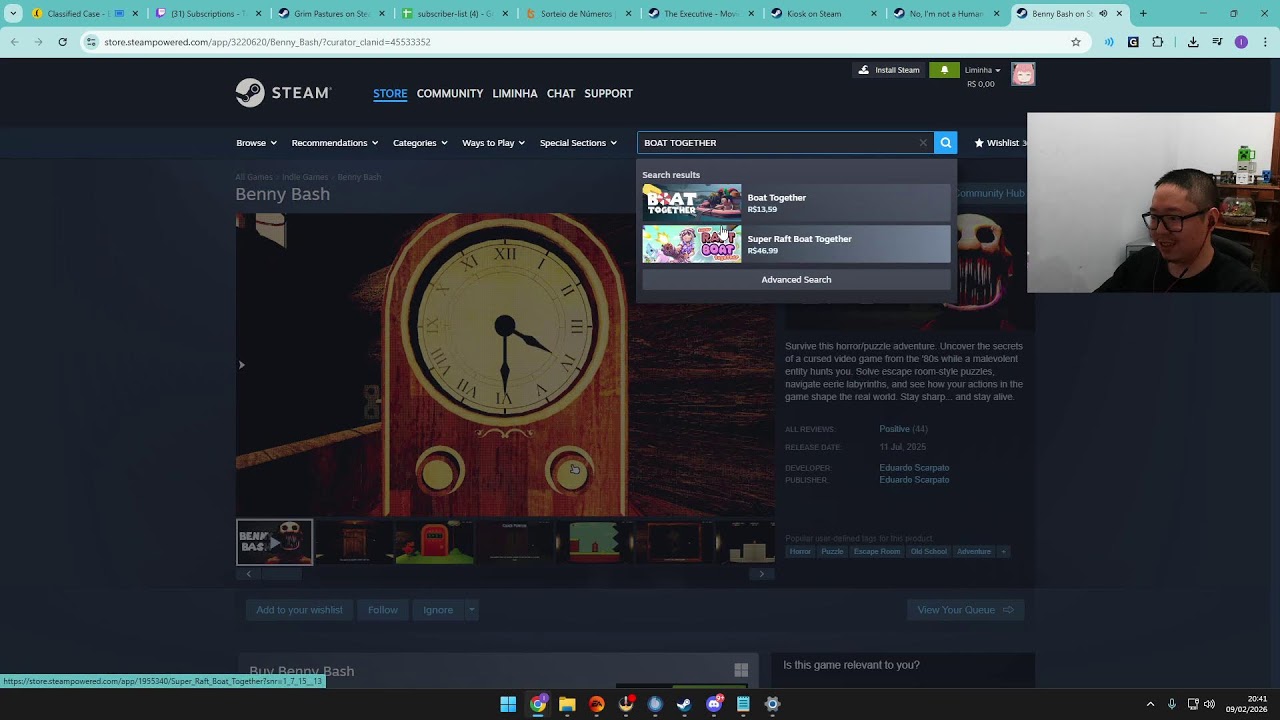Click the Ignore button
Screen dimensions: 1280x720
[x=438, y=610]
